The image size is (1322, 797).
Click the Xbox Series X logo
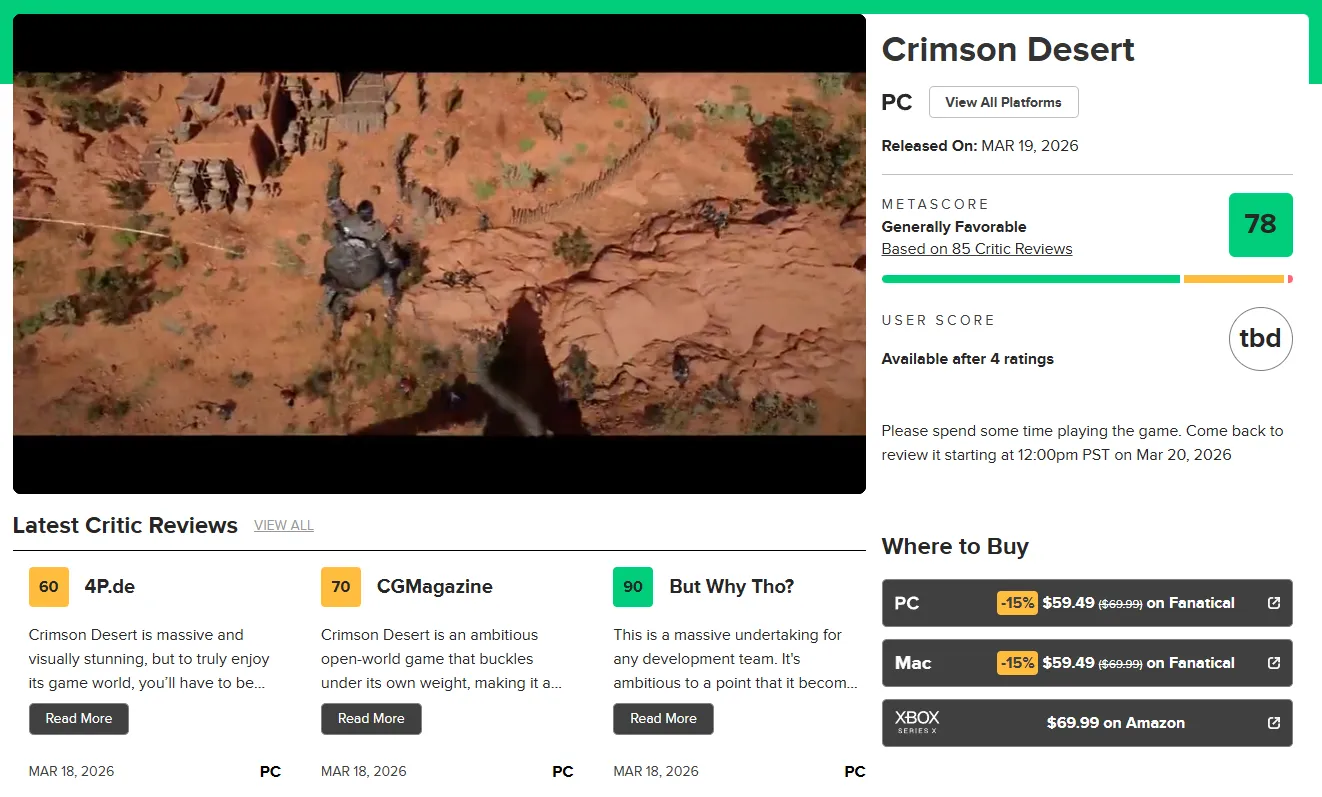click(916, 722)
